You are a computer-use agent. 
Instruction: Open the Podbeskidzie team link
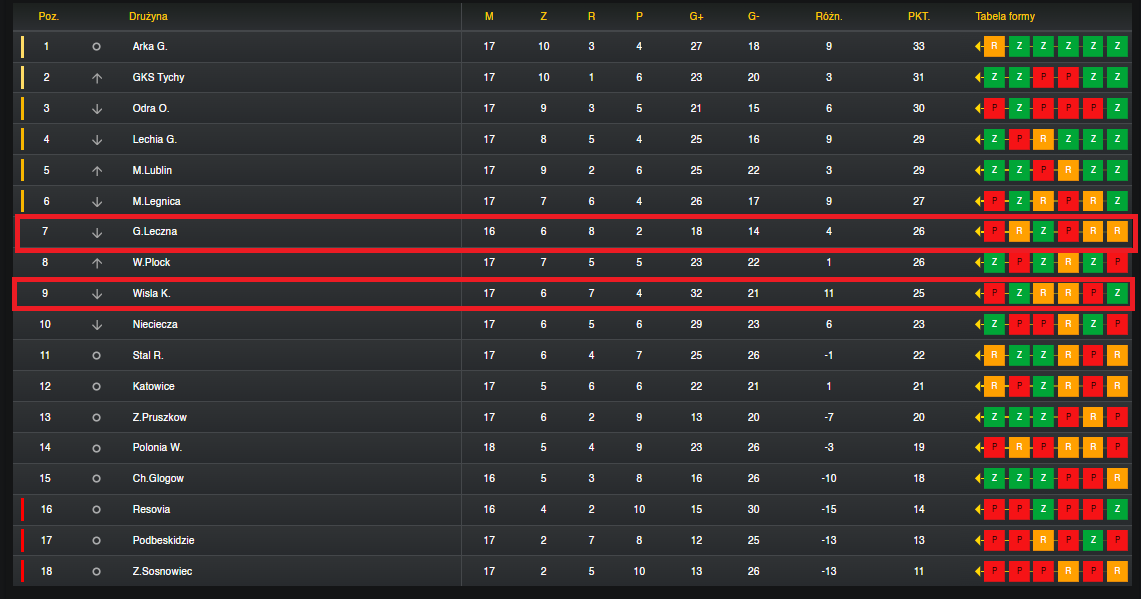[x=163, y=540]
